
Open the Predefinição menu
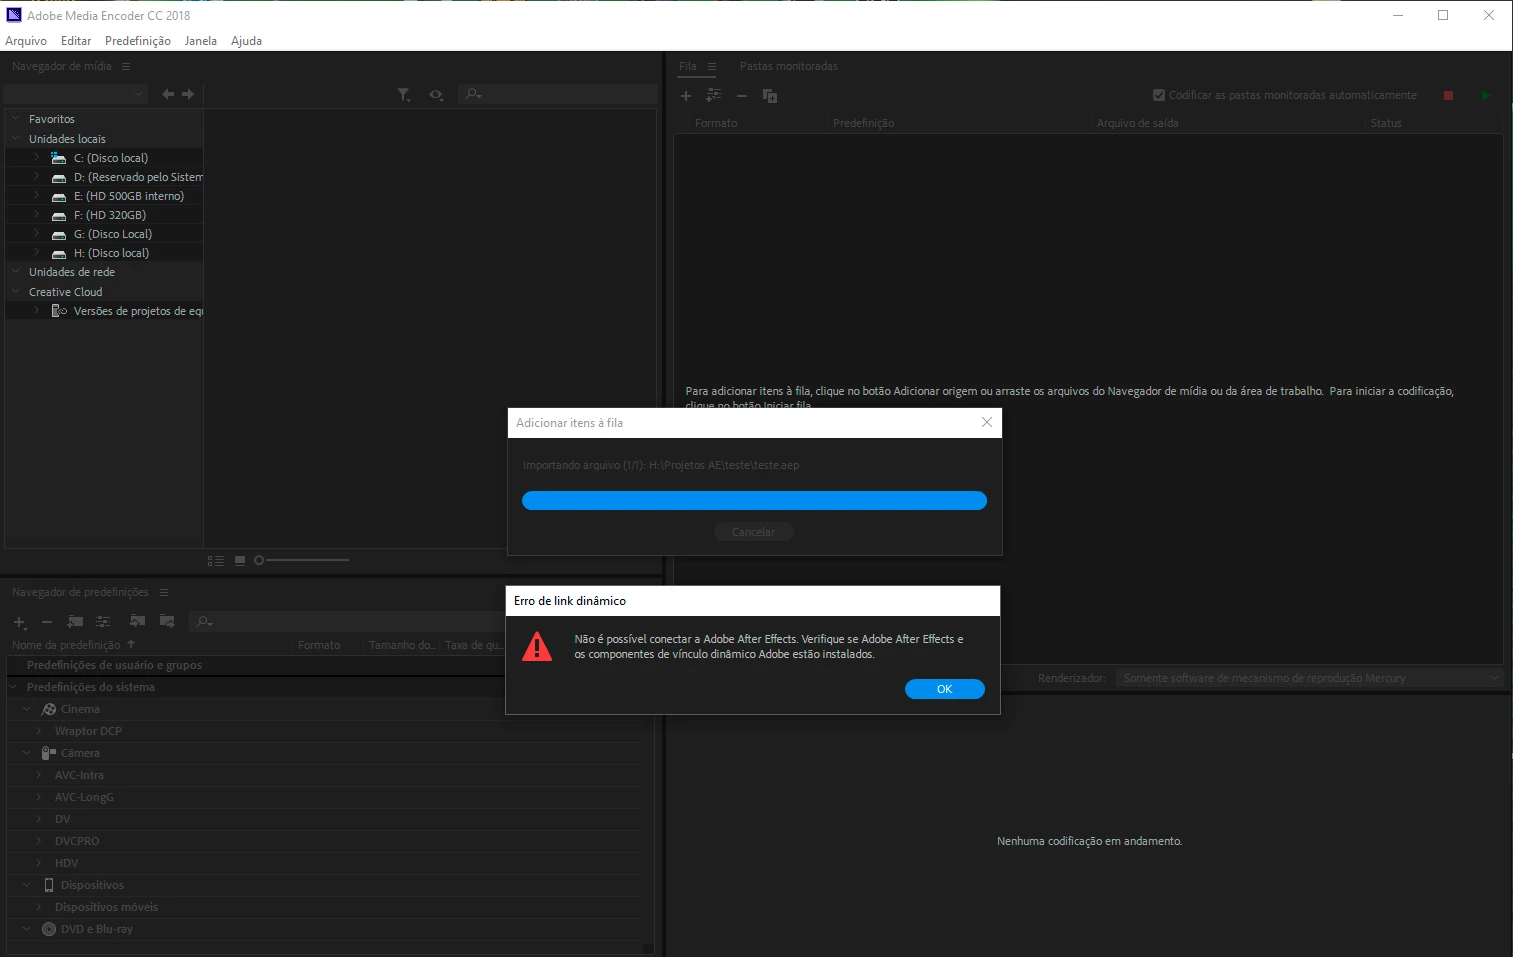[138, 41]
